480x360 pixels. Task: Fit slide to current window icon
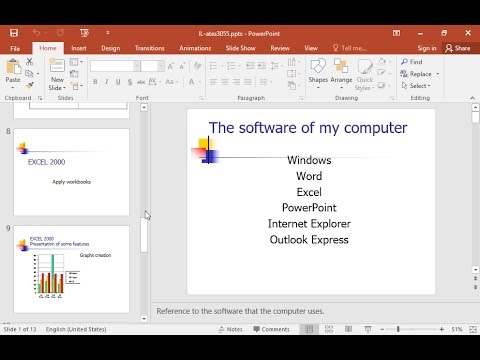tap(473, 329)
